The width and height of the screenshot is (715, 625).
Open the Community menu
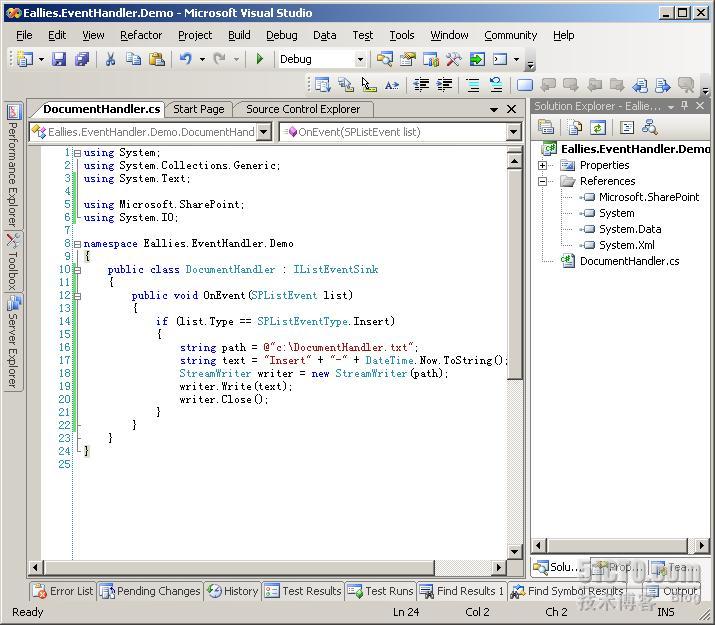pyautogui.click(x=511, y=35)
